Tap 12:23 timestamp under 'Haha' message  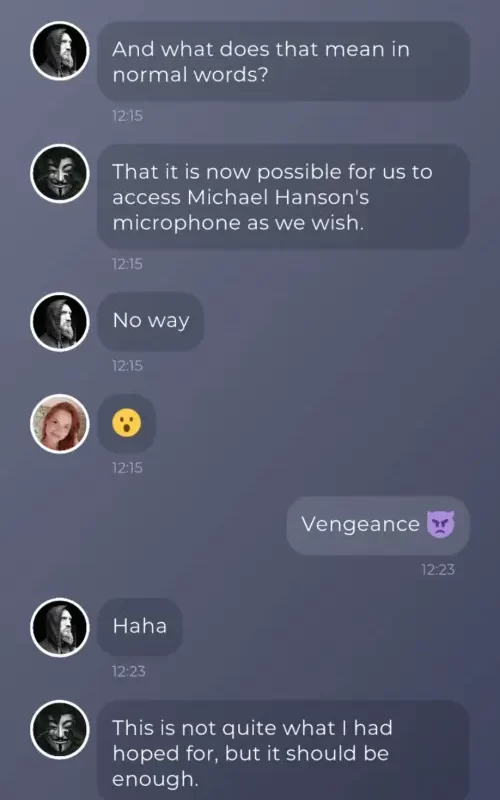(x=129, y=671)
